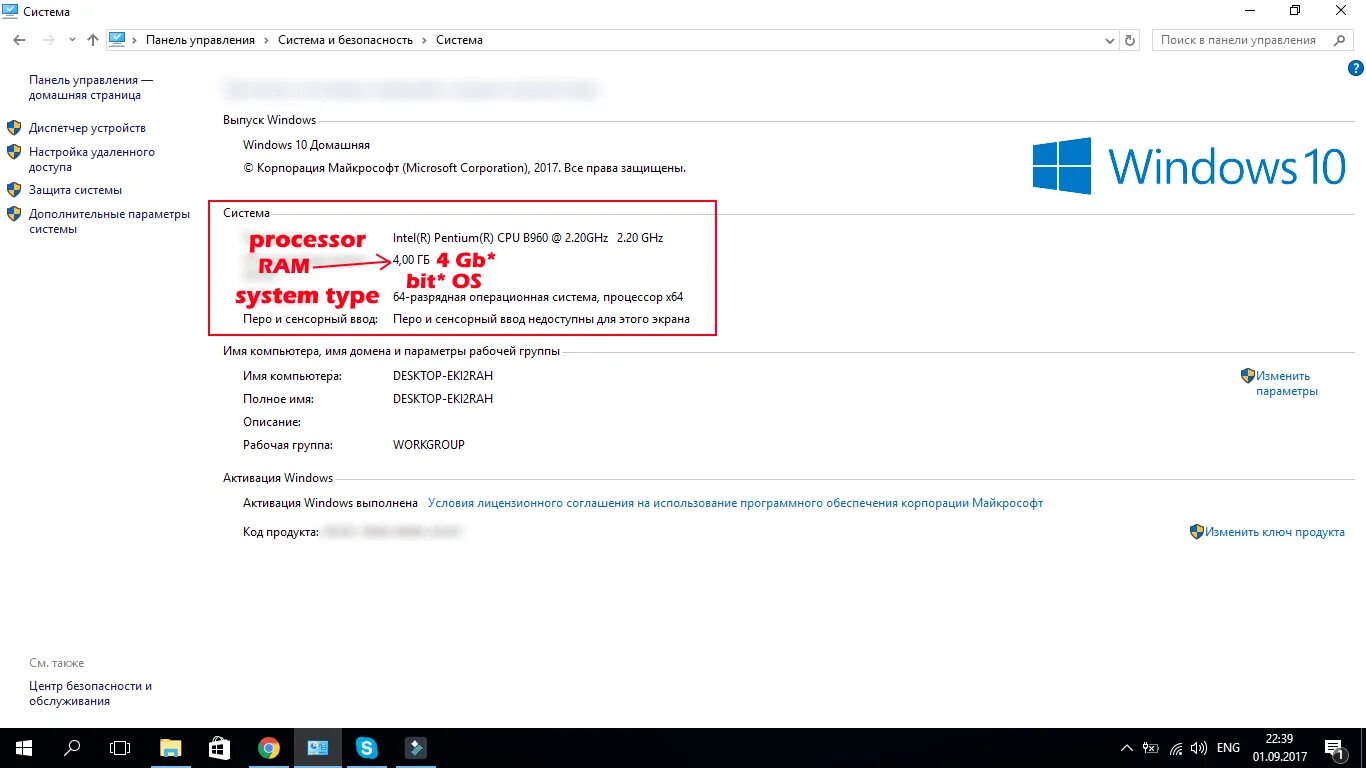The width and height of the screenshot is (1366, 768).
Task: Open help with the blue question mark
Action: pos(1356,68)
